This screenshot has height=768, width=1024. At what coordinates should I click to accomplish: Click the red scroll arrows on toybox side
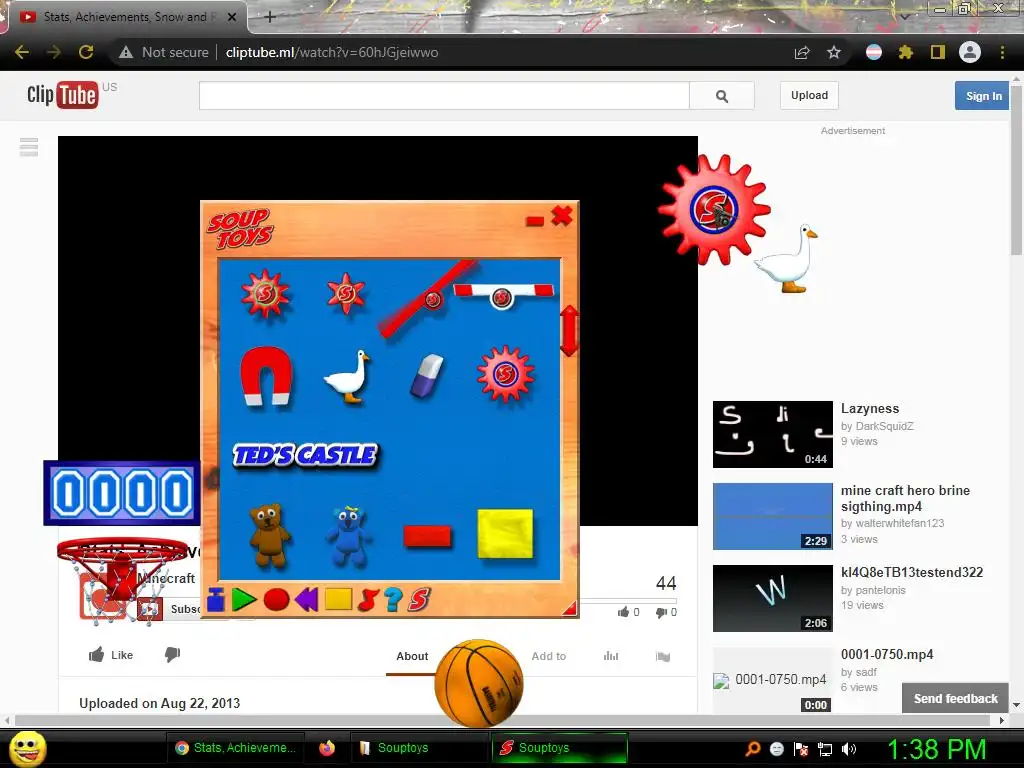(x=569, y=330)
